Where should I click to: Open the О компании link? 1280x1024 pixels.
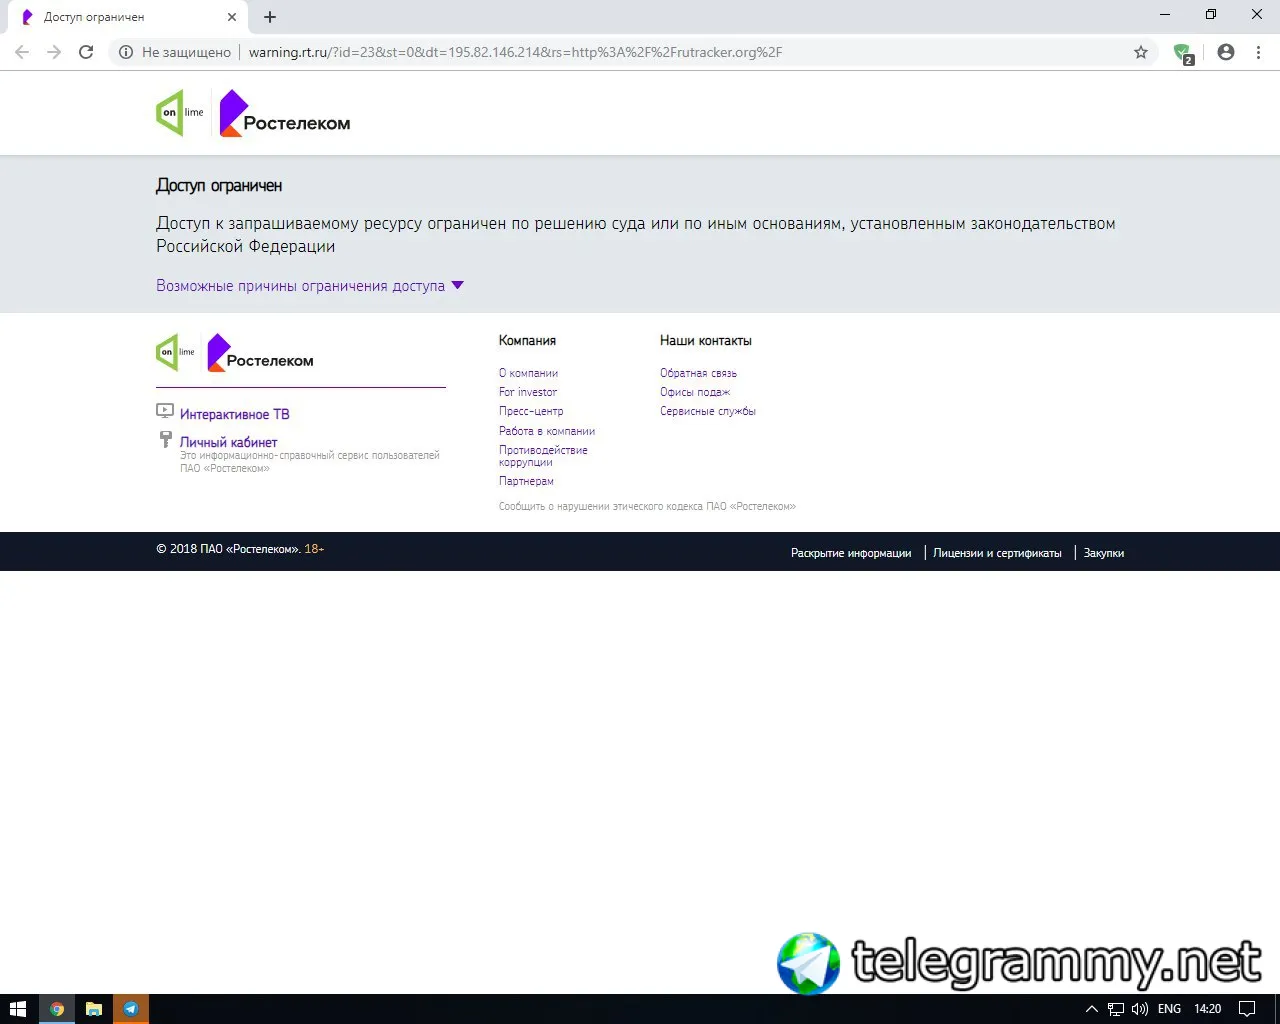529,373
